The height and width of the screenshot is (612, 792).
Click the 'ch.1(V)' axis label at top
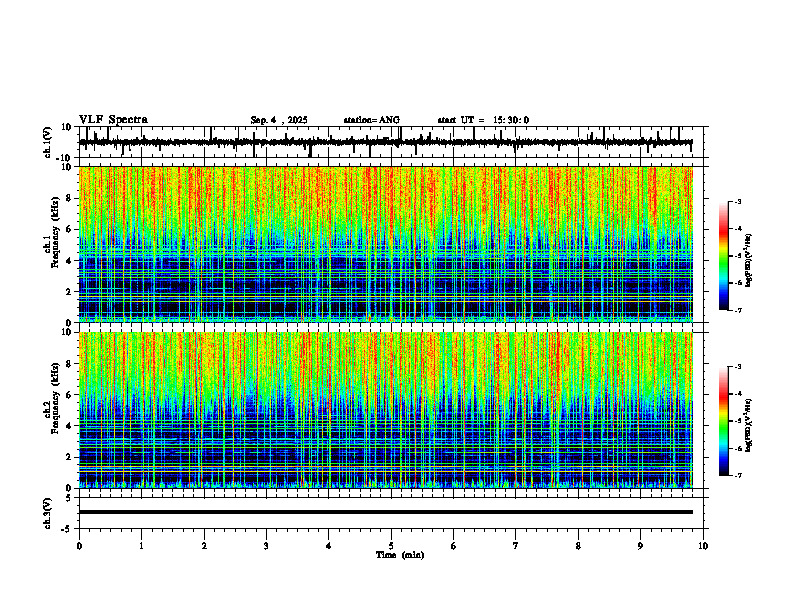[48, 142]
